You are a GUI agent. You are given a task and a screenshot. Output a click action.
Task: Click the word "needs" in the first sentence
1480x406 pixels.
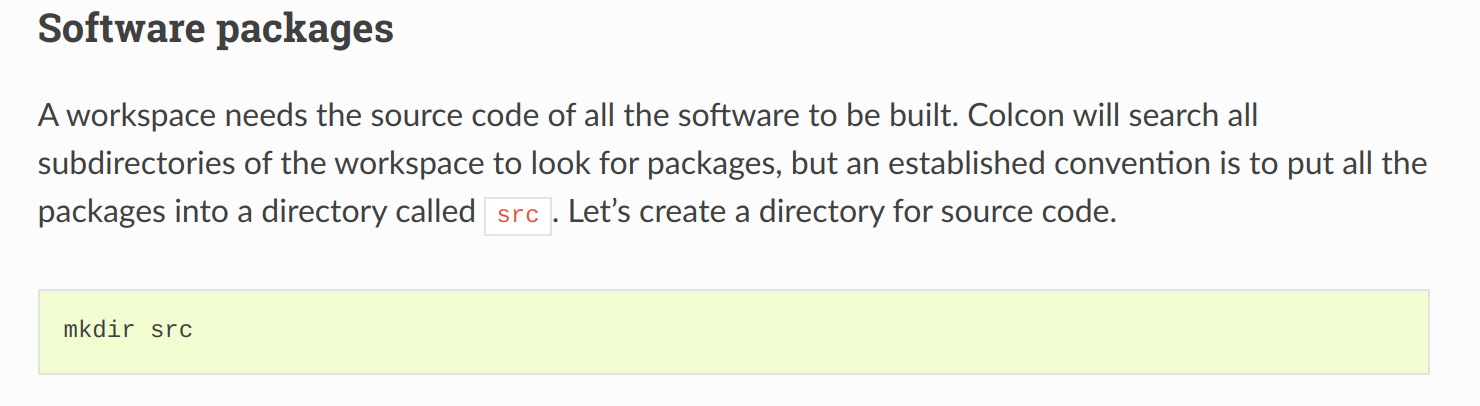(265, 117)
